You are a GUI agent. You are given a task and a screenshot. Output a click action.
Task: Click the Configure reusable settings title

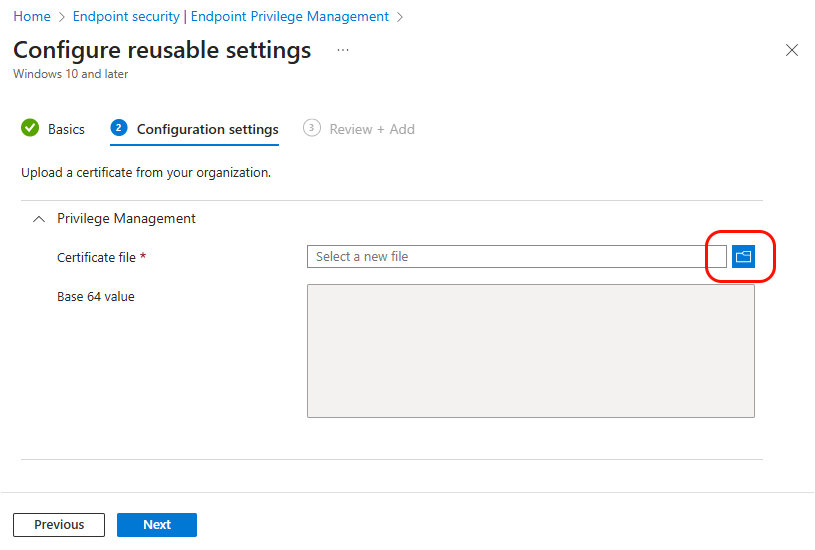(x=162, y=50)
